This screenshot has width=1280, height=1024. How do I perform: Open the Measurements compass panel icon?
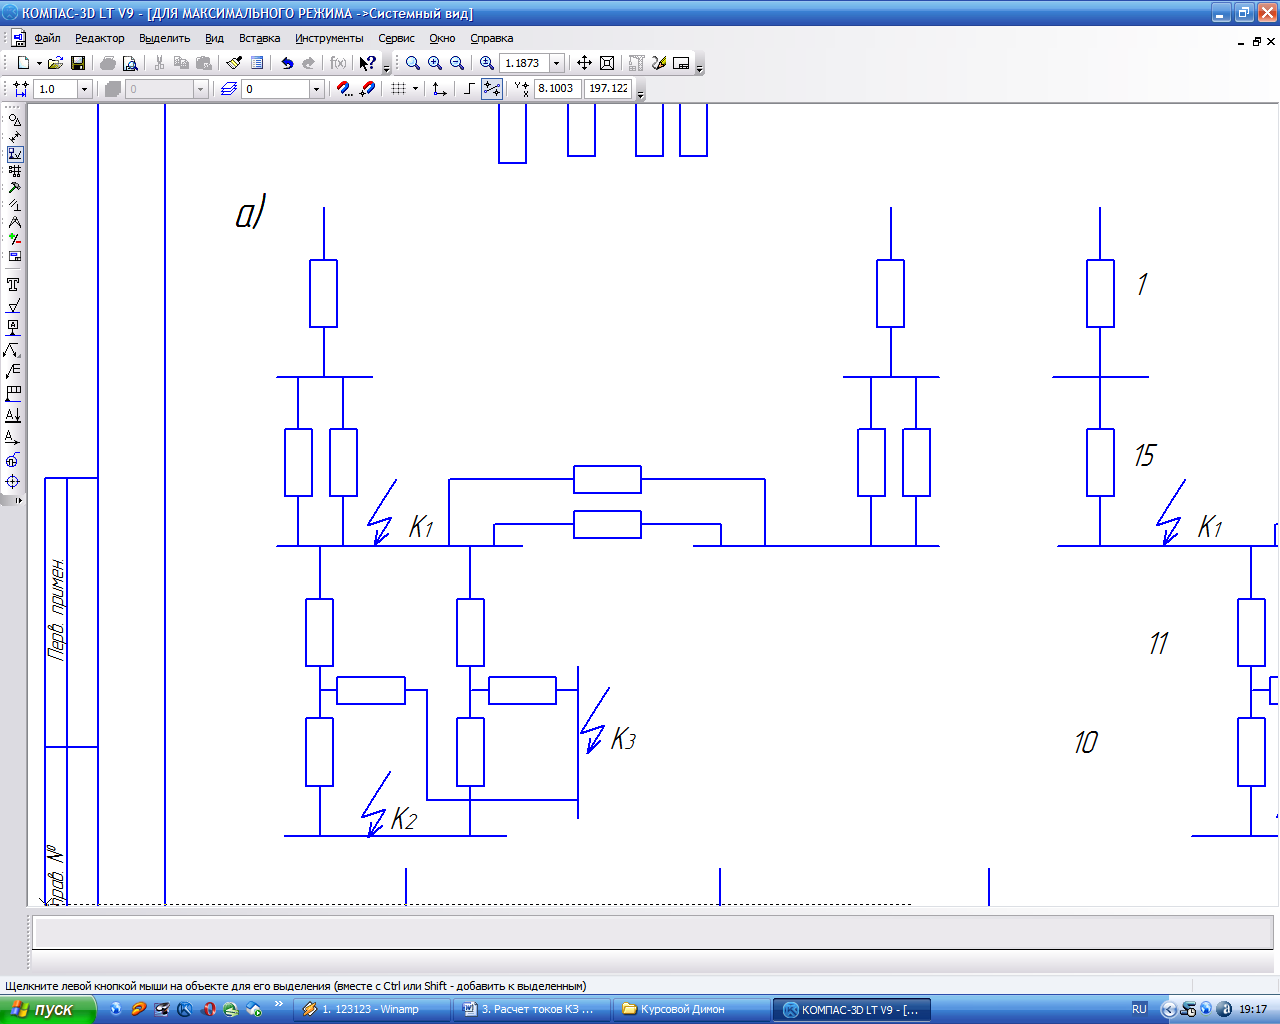(x=14, y=222)
